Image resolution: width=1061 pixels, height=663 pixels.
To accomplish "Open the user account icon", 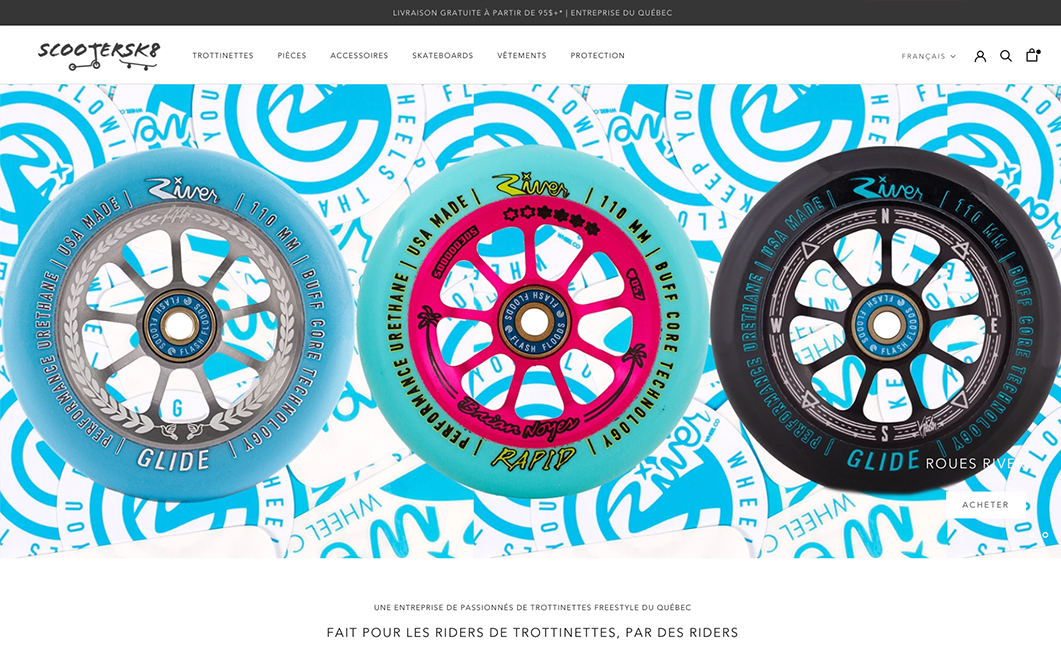I will (x=980, y=56).
